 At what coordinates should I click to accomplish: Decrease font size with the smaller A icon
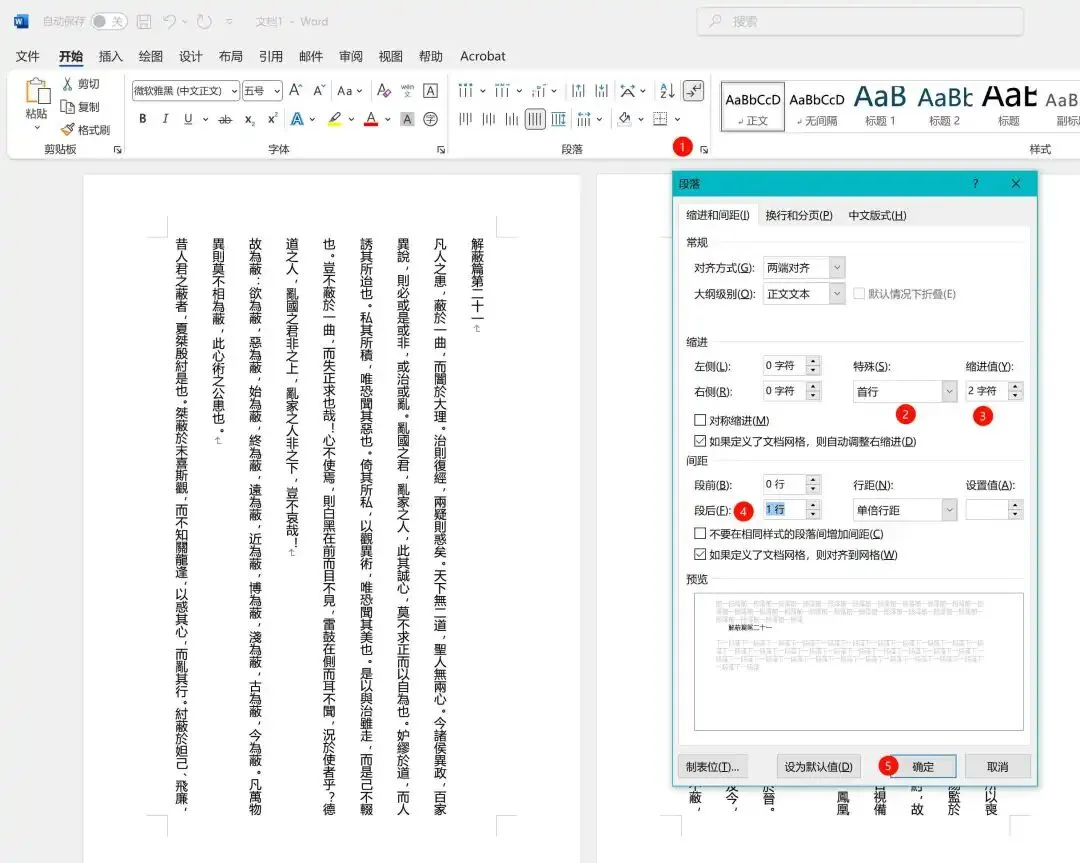[x=319, y=90]
